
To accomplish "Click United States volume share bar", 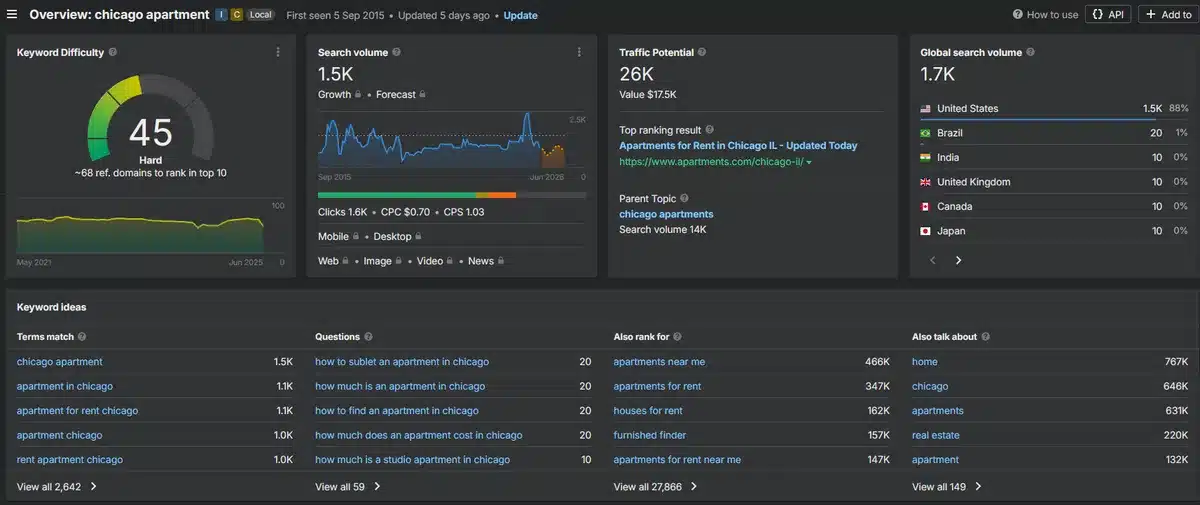I will 1053,120.
